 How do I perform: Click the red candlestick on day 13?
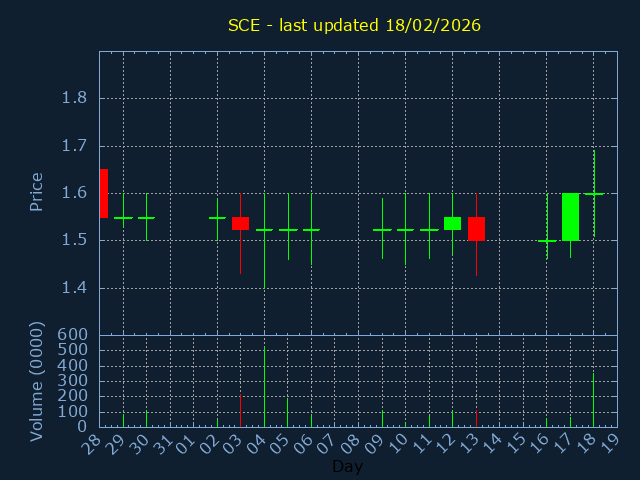[476, 229]
